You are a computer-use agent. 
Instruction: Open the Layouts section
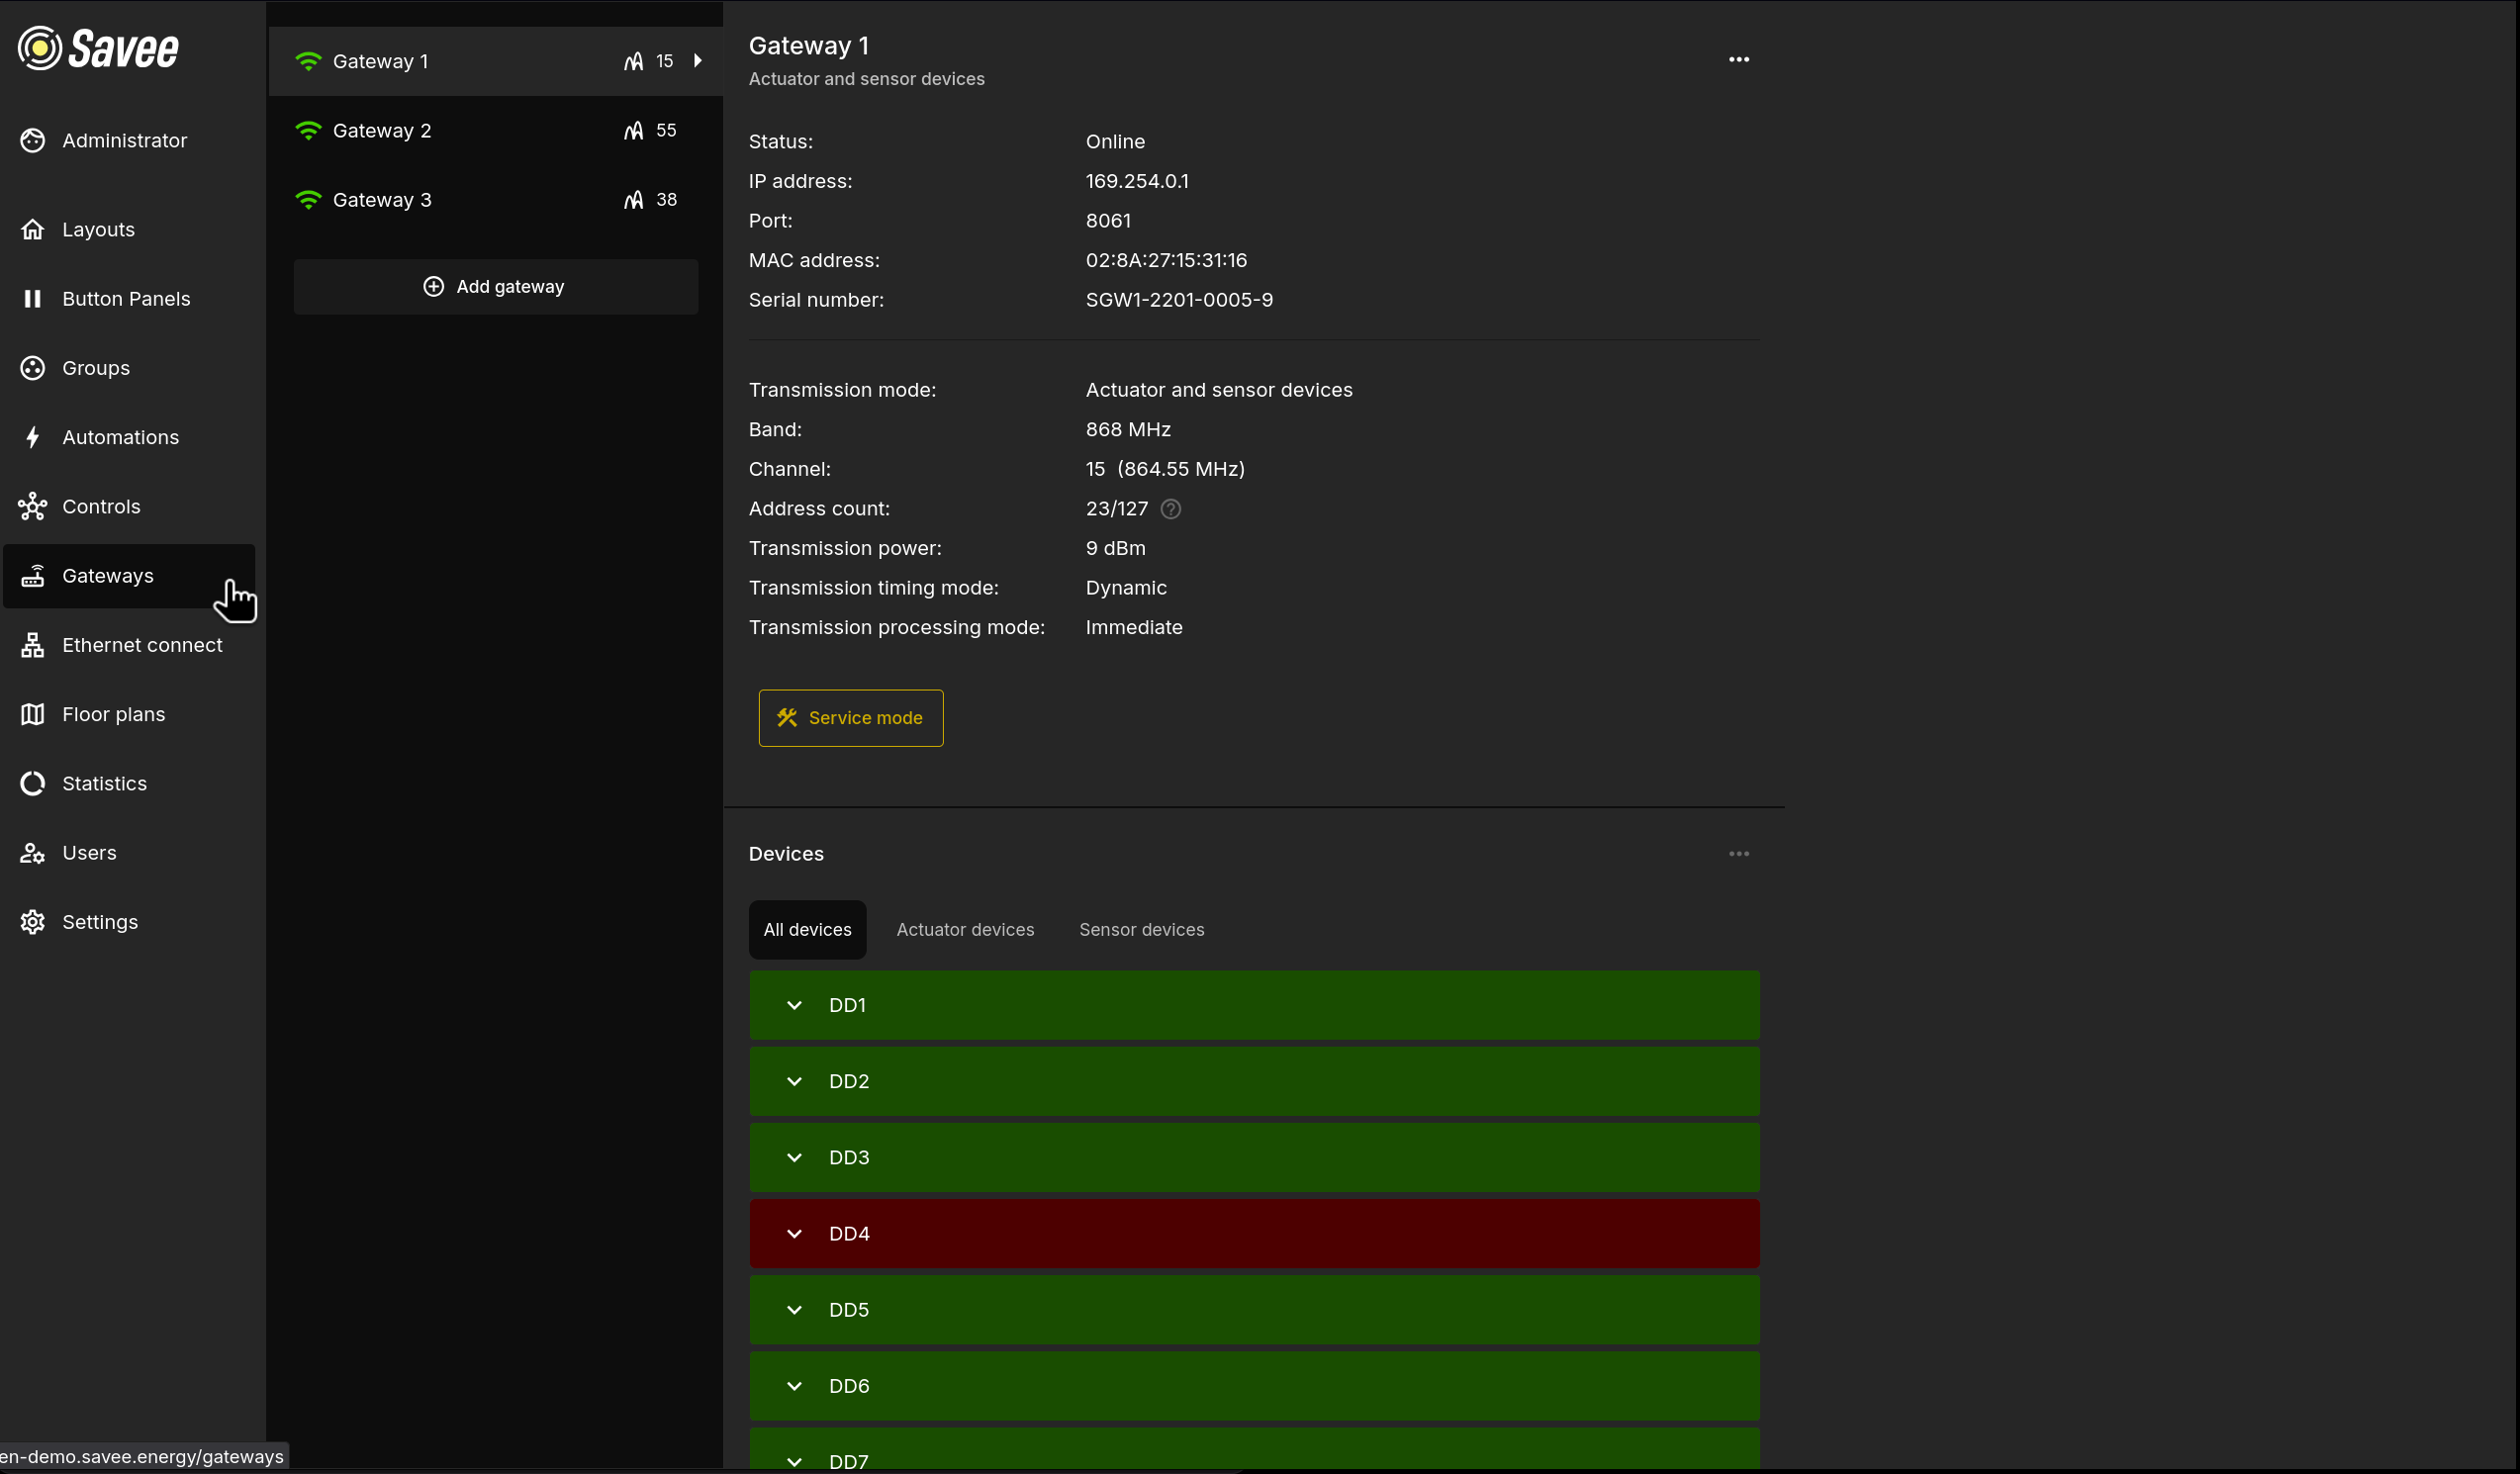tap(98, 229)
